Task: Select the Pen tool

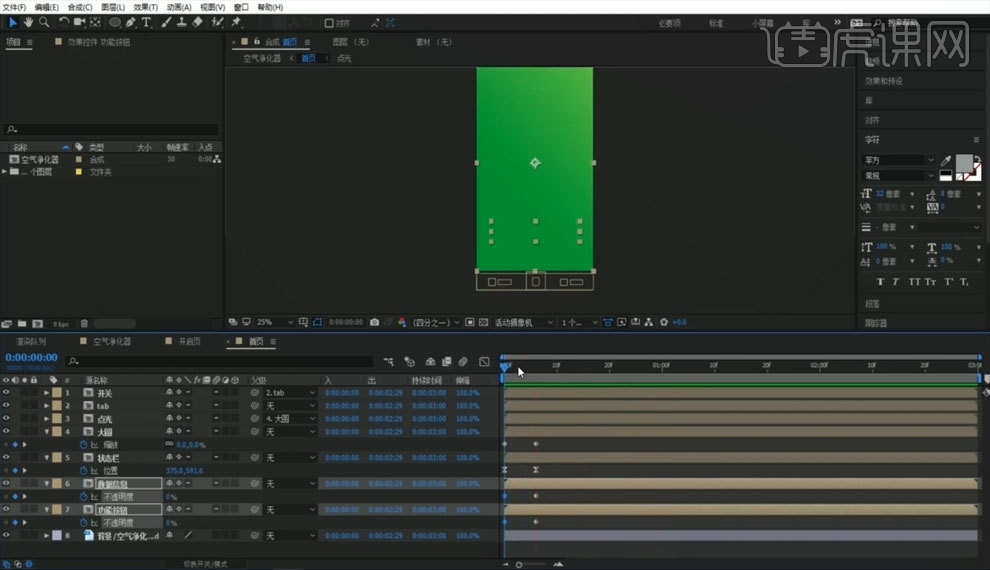Action: pos(131,23)
